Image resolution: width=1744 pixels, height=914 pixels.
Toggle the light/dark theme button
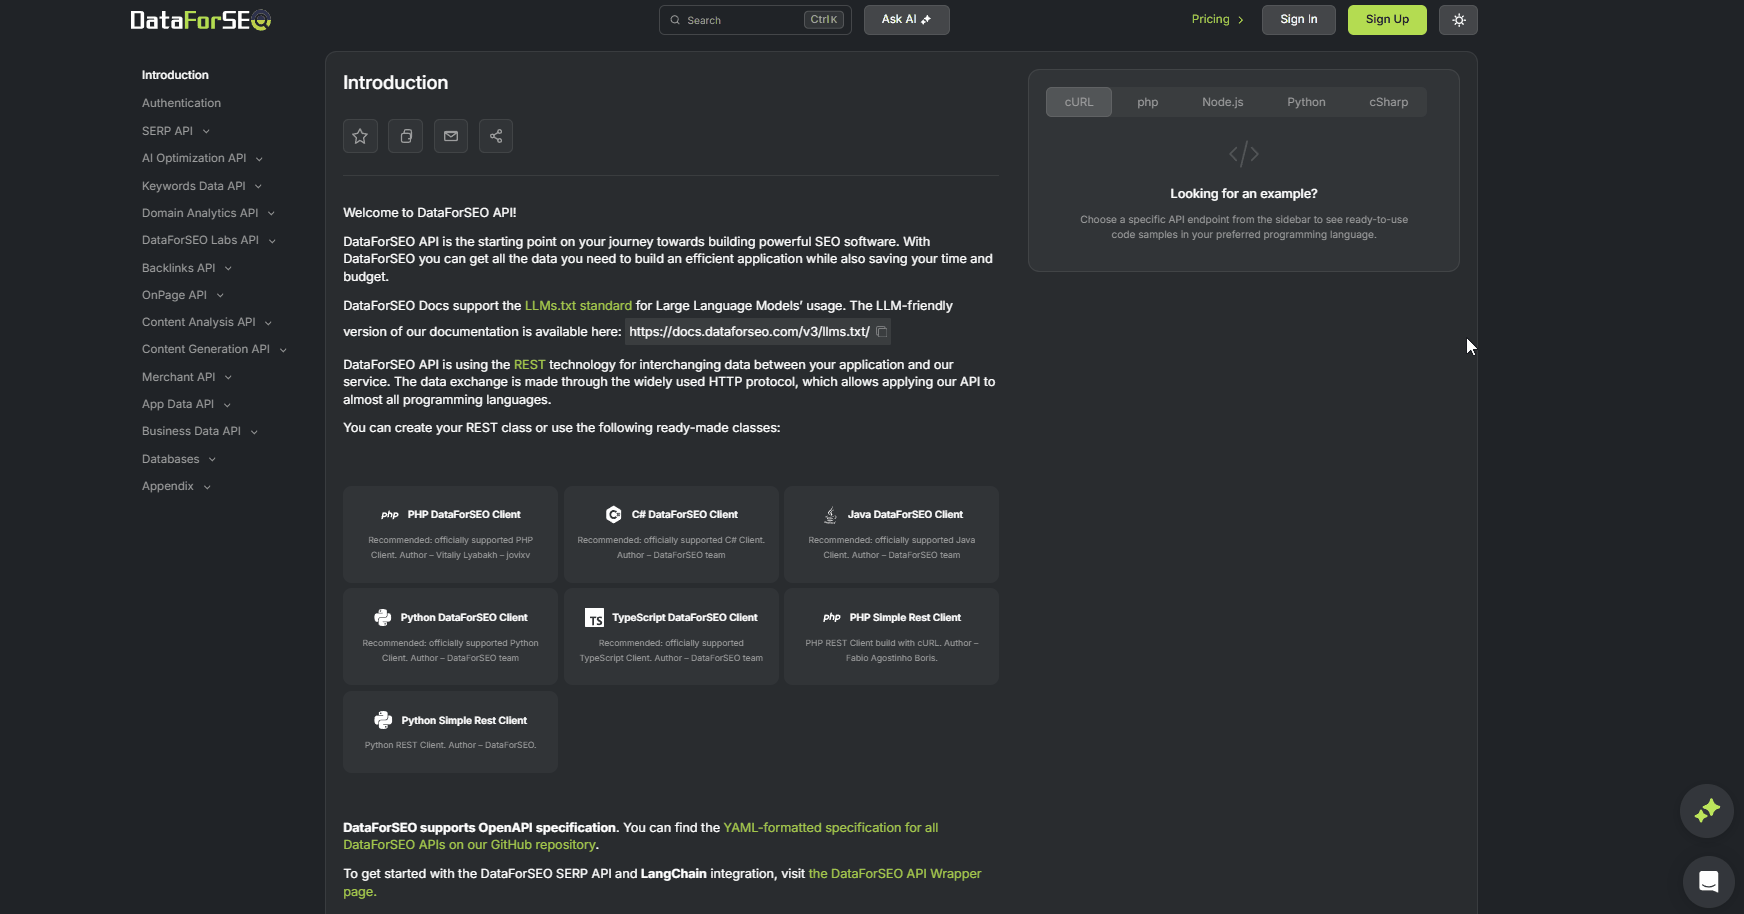click(x=1458, y=20)
